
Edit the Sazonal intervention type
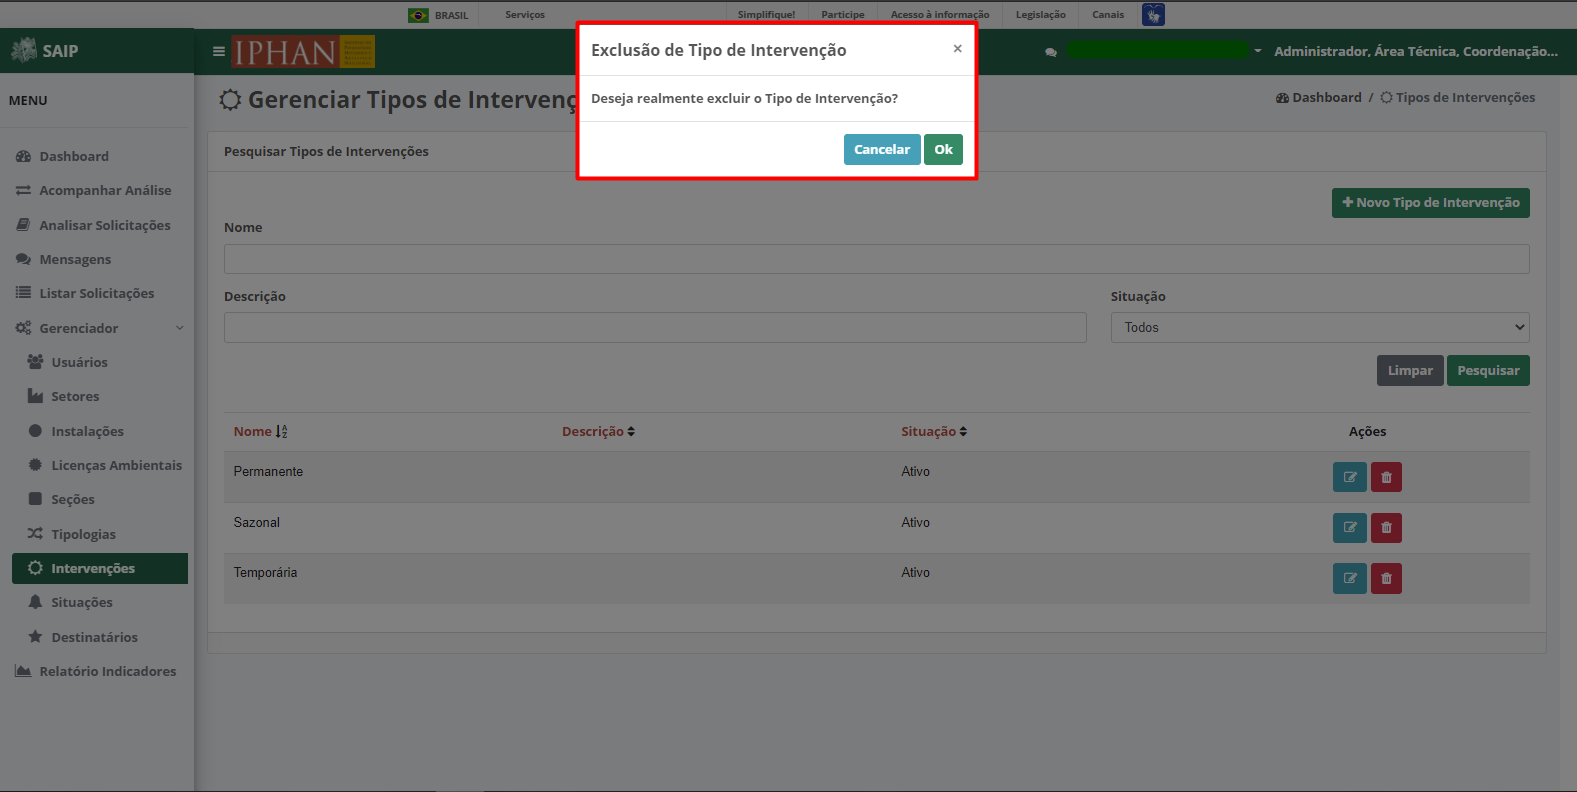[1349, 528]
